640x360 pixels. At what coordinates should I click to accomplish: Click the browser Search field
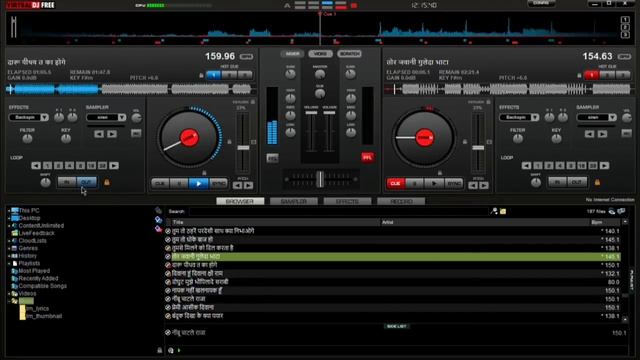(338, 211)
